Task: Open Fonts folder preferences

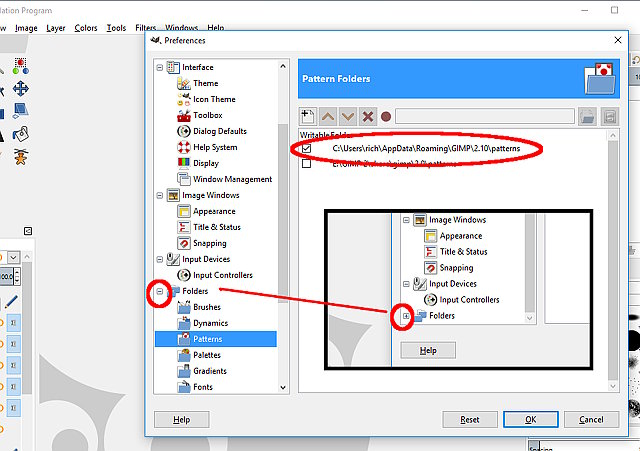Action: coord(203,387)
